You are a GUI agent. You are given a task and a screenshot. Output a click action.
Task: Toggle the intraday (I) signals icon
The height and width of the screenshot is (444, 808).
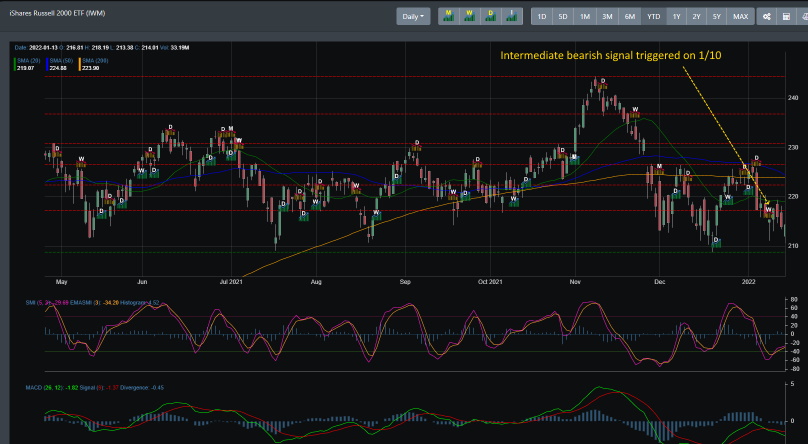pyautogui.click(x=512, y=16)
